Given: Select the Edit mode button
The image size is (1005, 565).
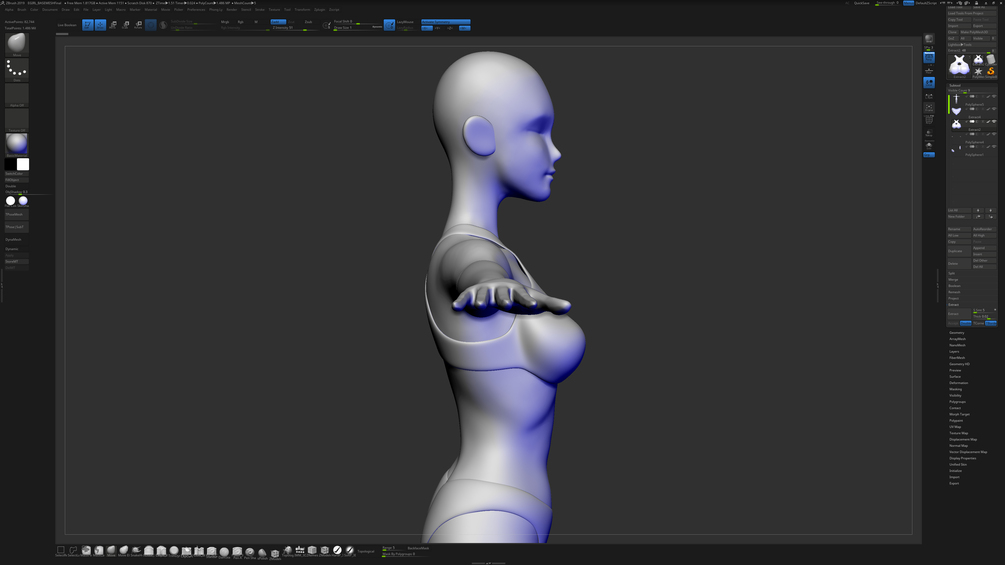Looking at the screenshot, I should 88,25.
